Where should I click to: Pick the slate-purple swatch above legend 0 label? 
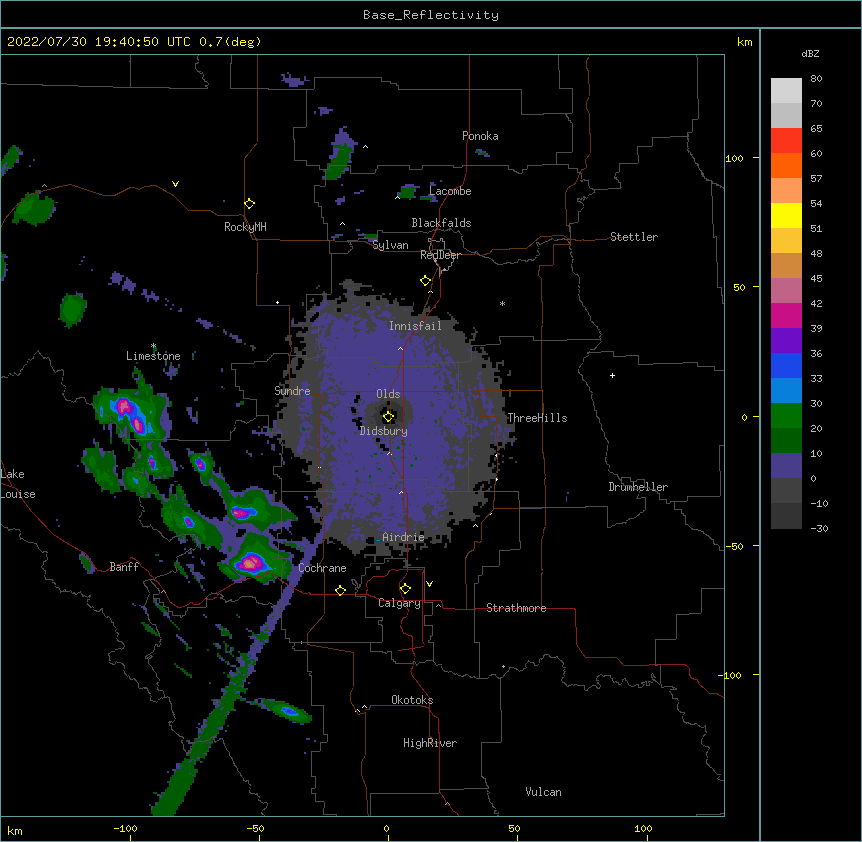coord(786,466)
